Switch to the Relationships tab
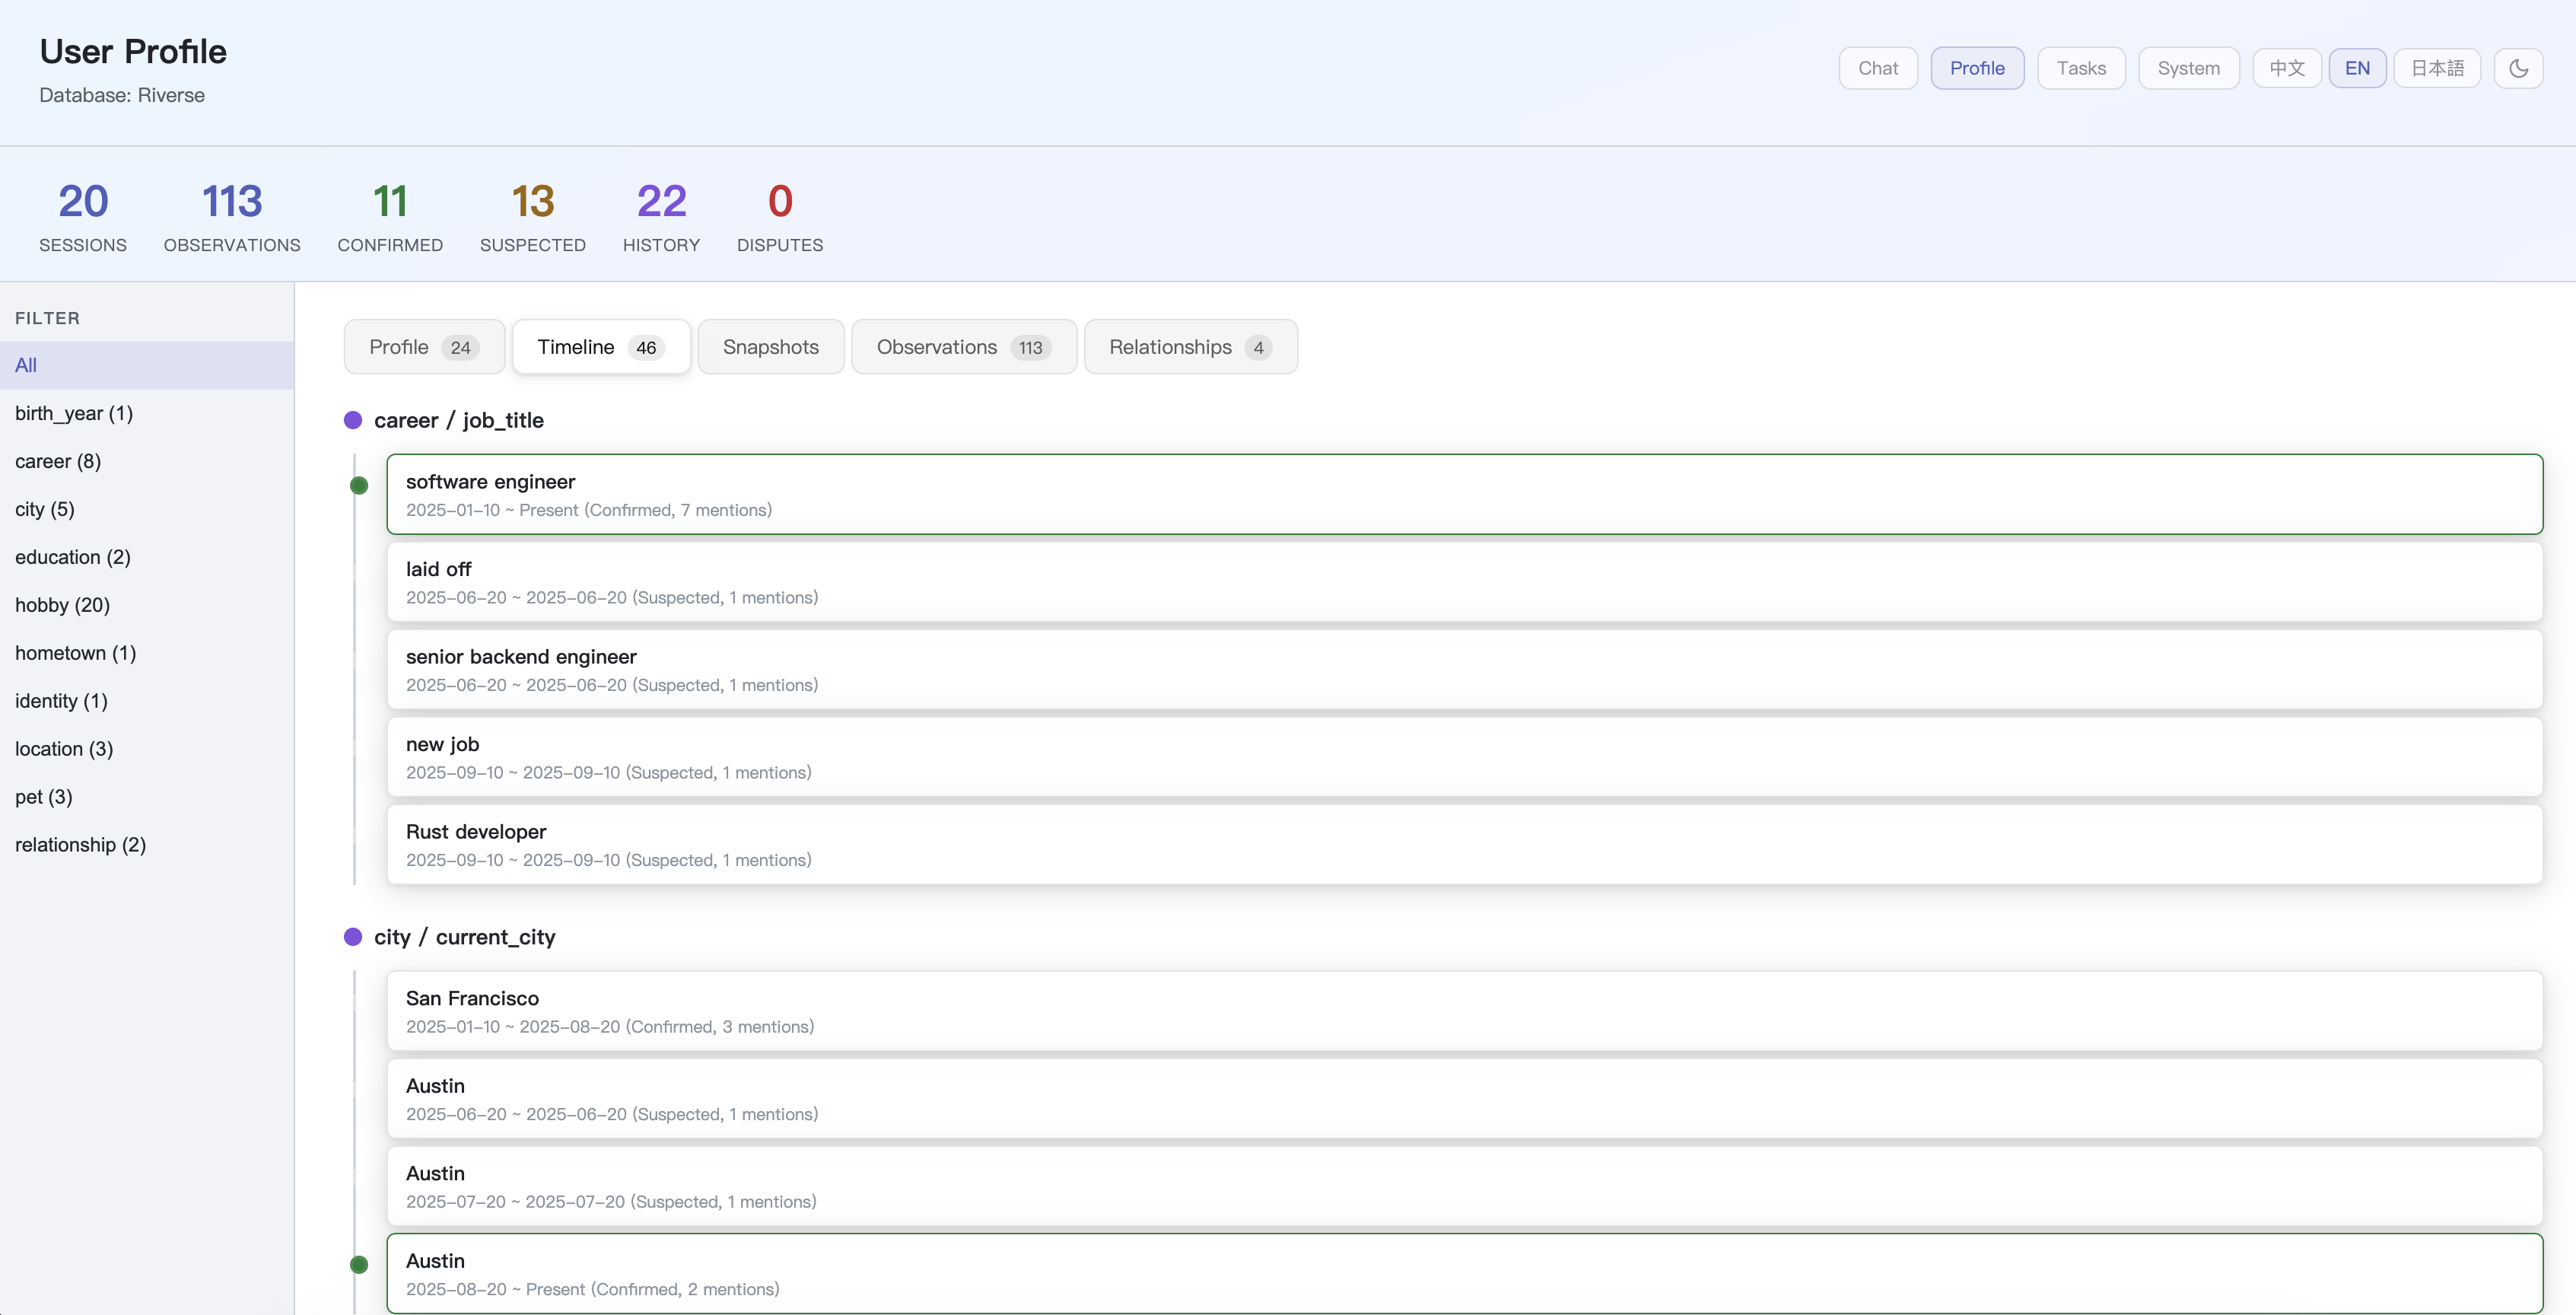The height and width of the screenshot is (1315, 2576). 1190,347
